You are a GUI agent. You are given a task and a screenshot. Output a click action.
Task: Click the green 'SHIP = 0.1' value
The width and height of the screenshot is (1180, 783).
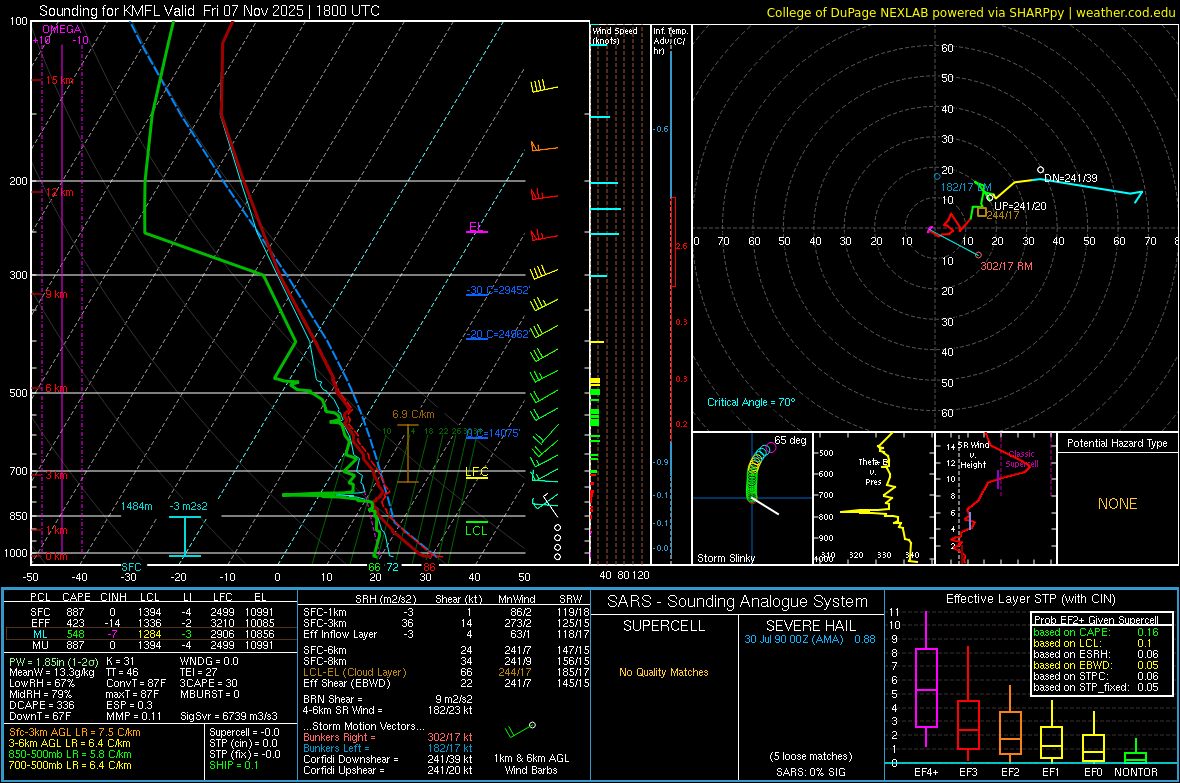point(234,766)
